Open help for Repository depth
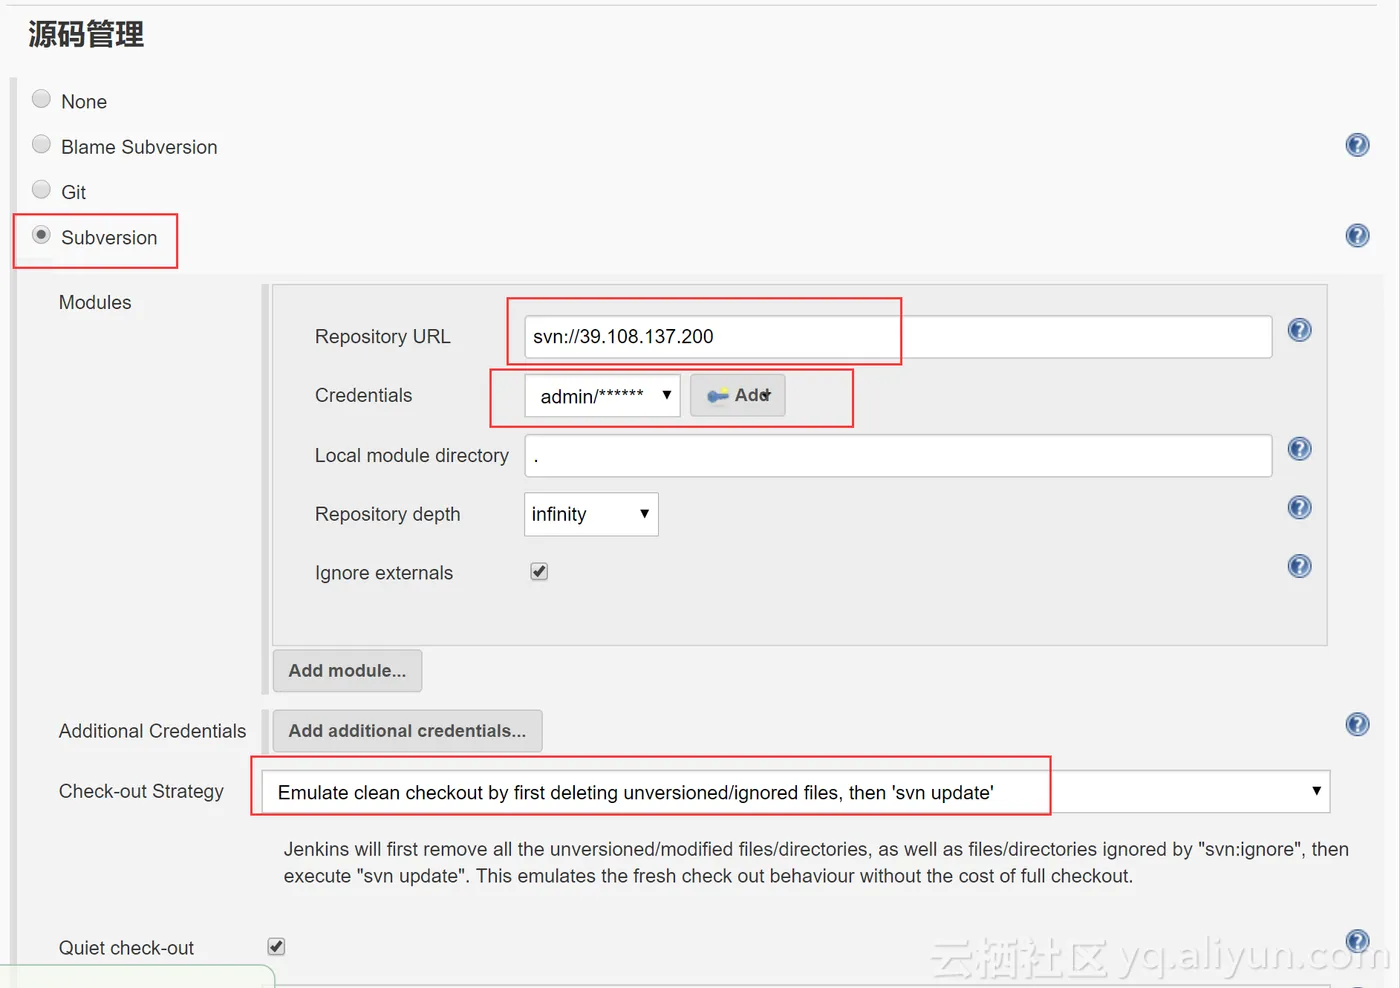The height and width of the screenshot is (988, 1400). pos(1299,507)
